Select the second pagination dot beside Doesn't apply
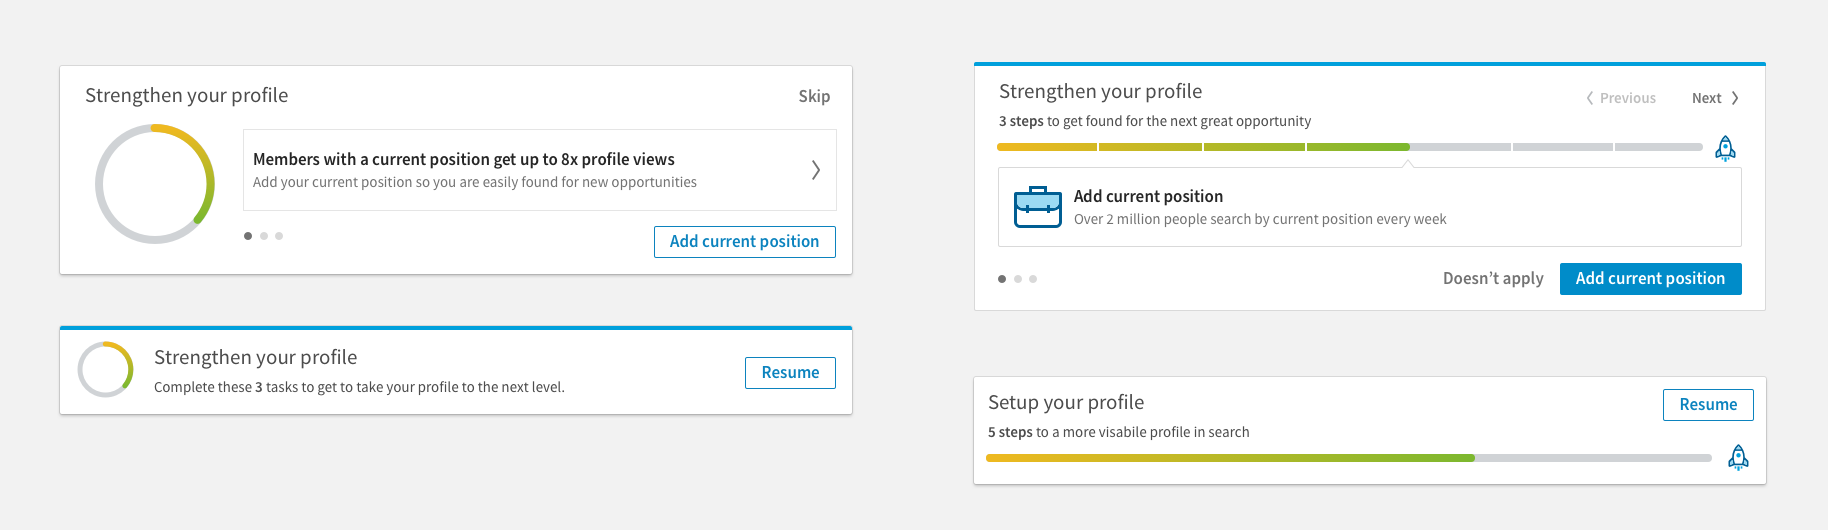Screen dimensions: 1828x530 coord(1018,279)
